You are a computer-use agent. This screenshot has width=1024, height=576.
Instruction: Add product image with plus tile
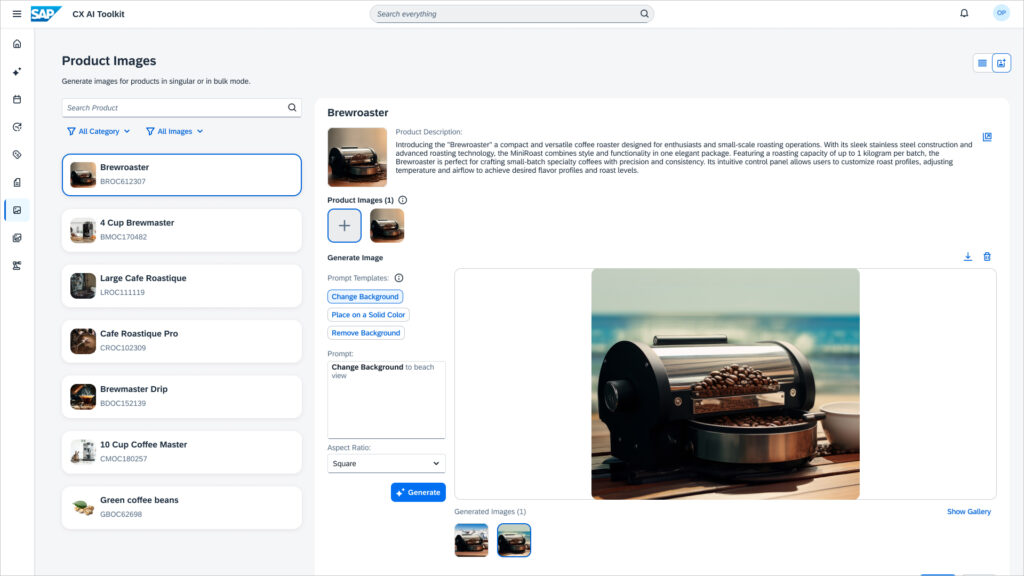tap(344, 226)
